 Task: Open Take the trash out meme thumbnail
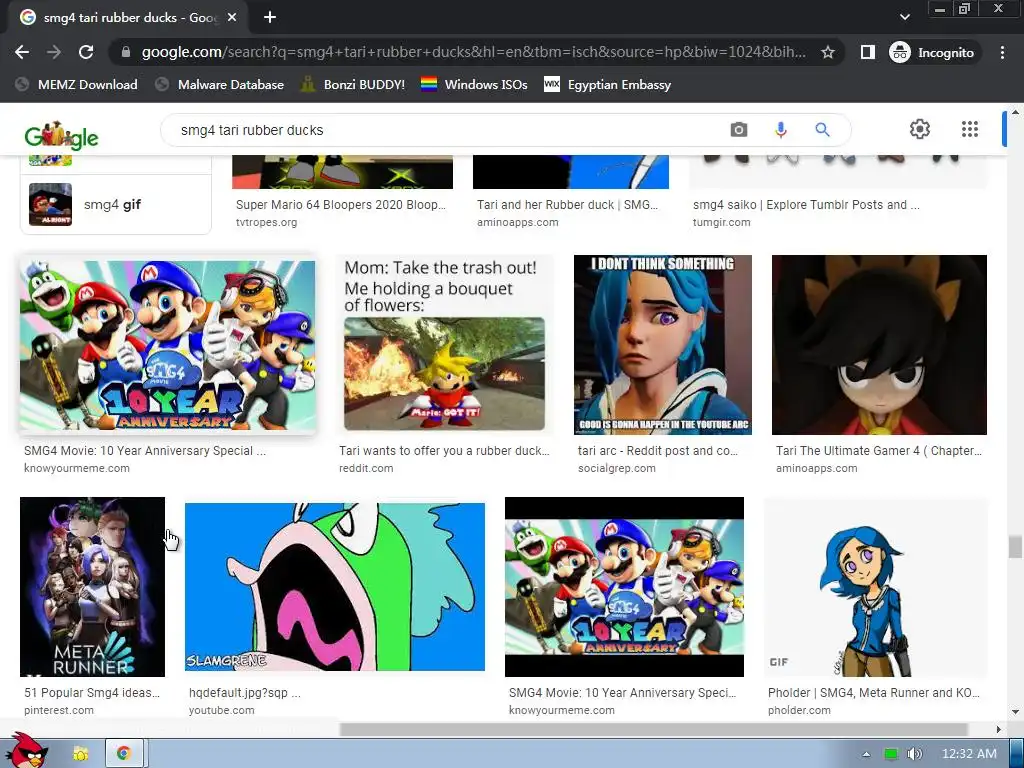click(x=444, y=345)
